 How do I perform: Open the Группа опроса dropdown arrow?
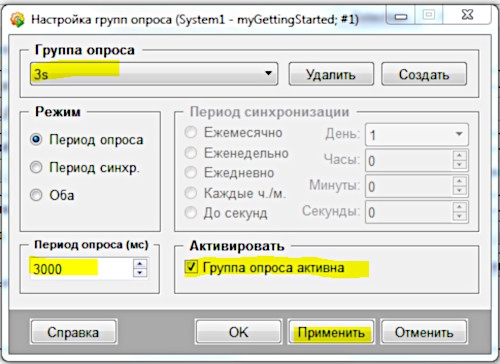(268, 73)
